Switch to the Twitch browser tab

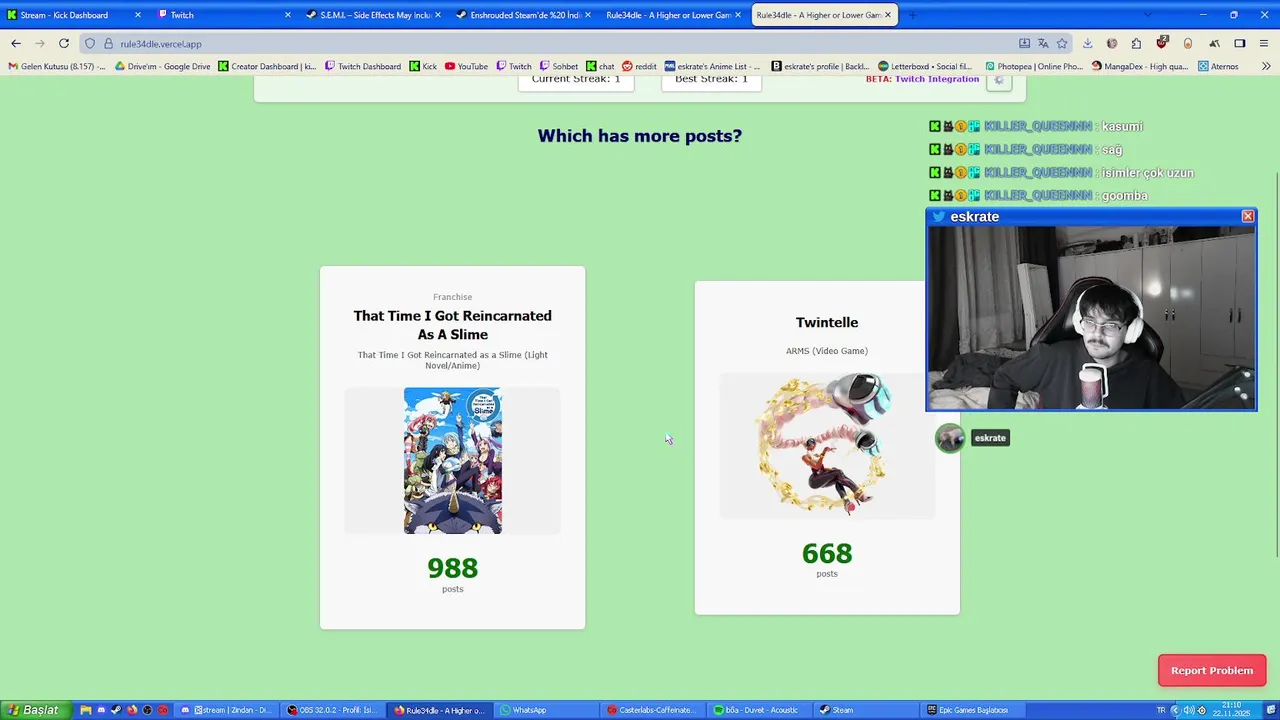coord(225,15)
